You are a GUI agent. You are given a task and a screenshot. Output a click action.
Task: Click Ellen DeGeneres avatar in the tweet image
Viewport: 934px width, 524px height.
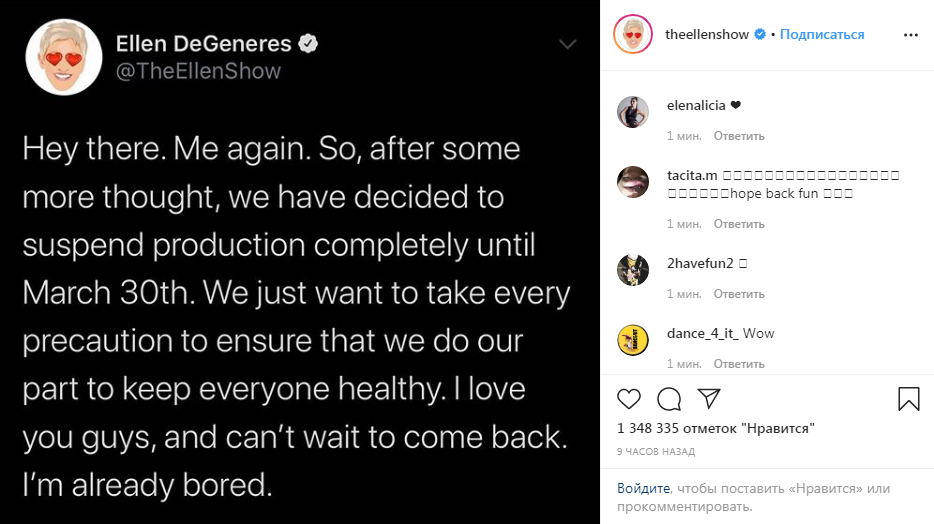(x=63, y=57)
